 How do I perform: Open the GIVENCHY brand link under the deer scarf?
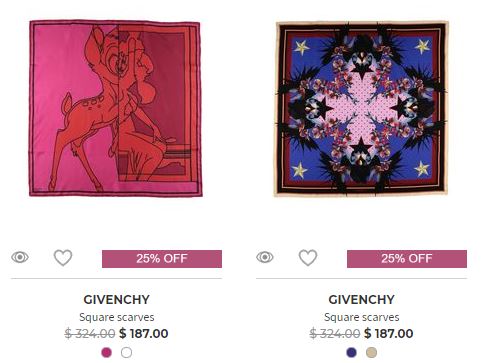[x=116, y=299]
